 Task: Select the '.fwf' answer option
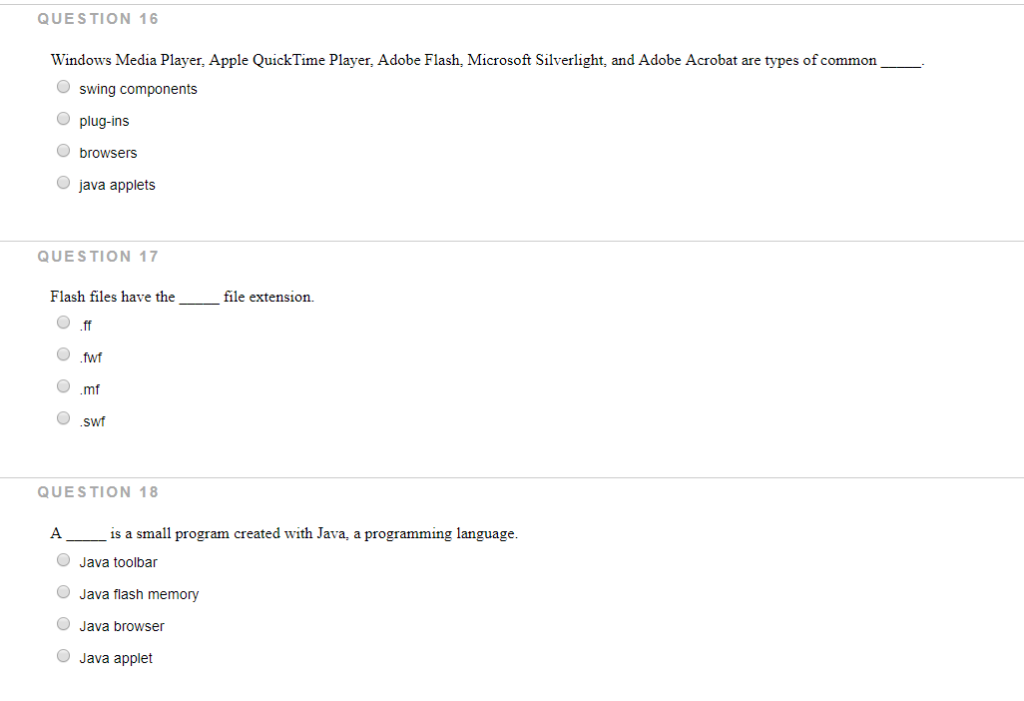point(63,354)
